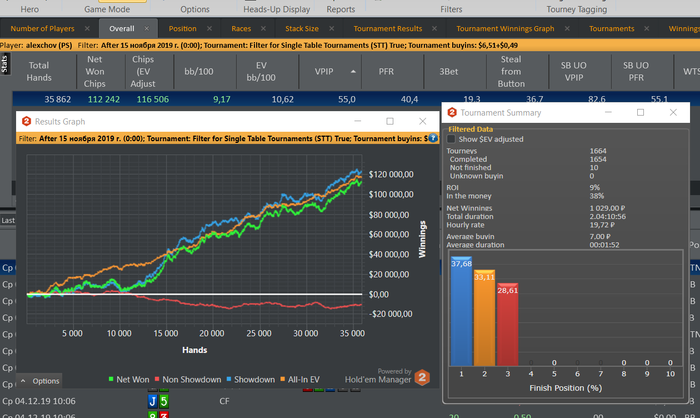
Task: Expand the Options panel in Results Graph
Action: coord(39,381)
